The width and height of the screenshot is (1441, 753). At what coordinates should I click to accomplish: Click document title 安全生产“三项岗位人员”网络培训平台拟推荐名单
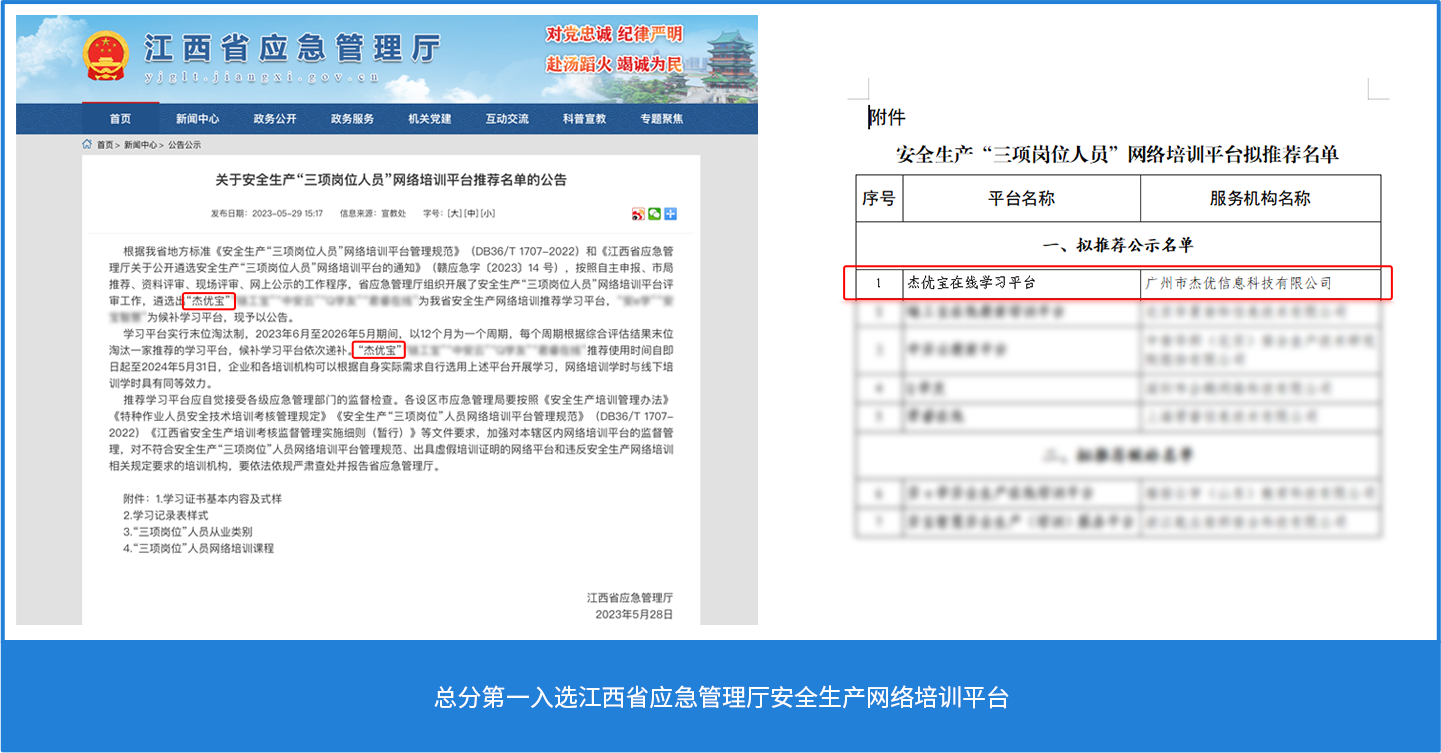pyautogui.click(x=1118, y=154)
